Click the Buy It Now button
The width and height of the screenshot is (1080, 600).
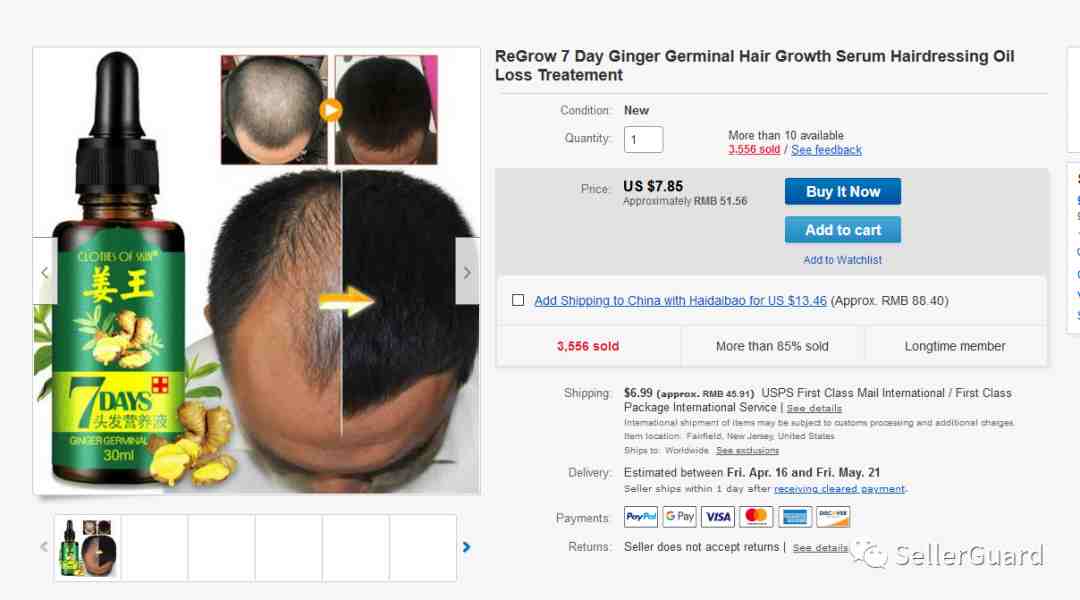click(x=842, y=192)
